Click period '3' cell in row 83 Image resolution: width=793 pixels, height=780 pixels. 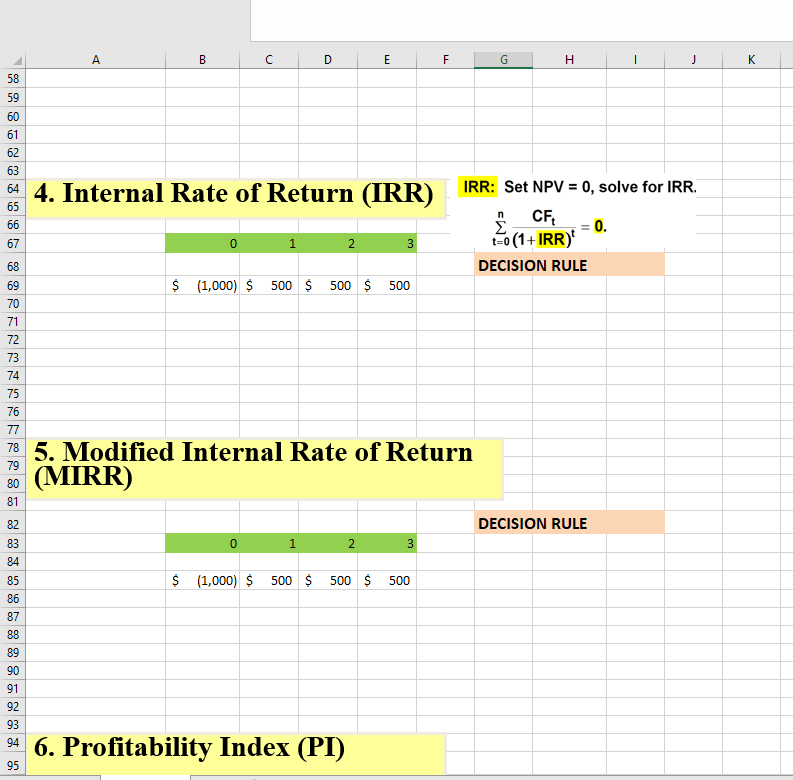pos(387,544)
